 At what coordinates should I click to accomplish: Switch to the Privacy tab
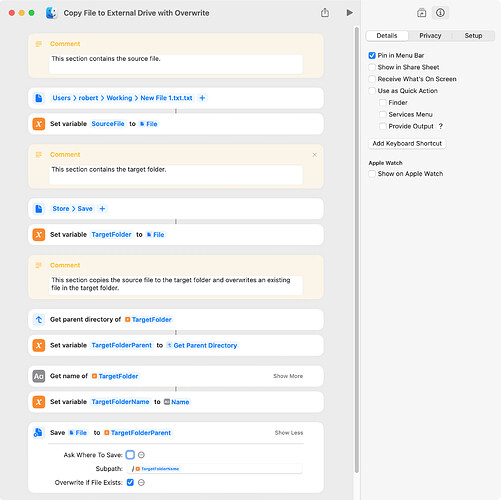pos(430,36)
